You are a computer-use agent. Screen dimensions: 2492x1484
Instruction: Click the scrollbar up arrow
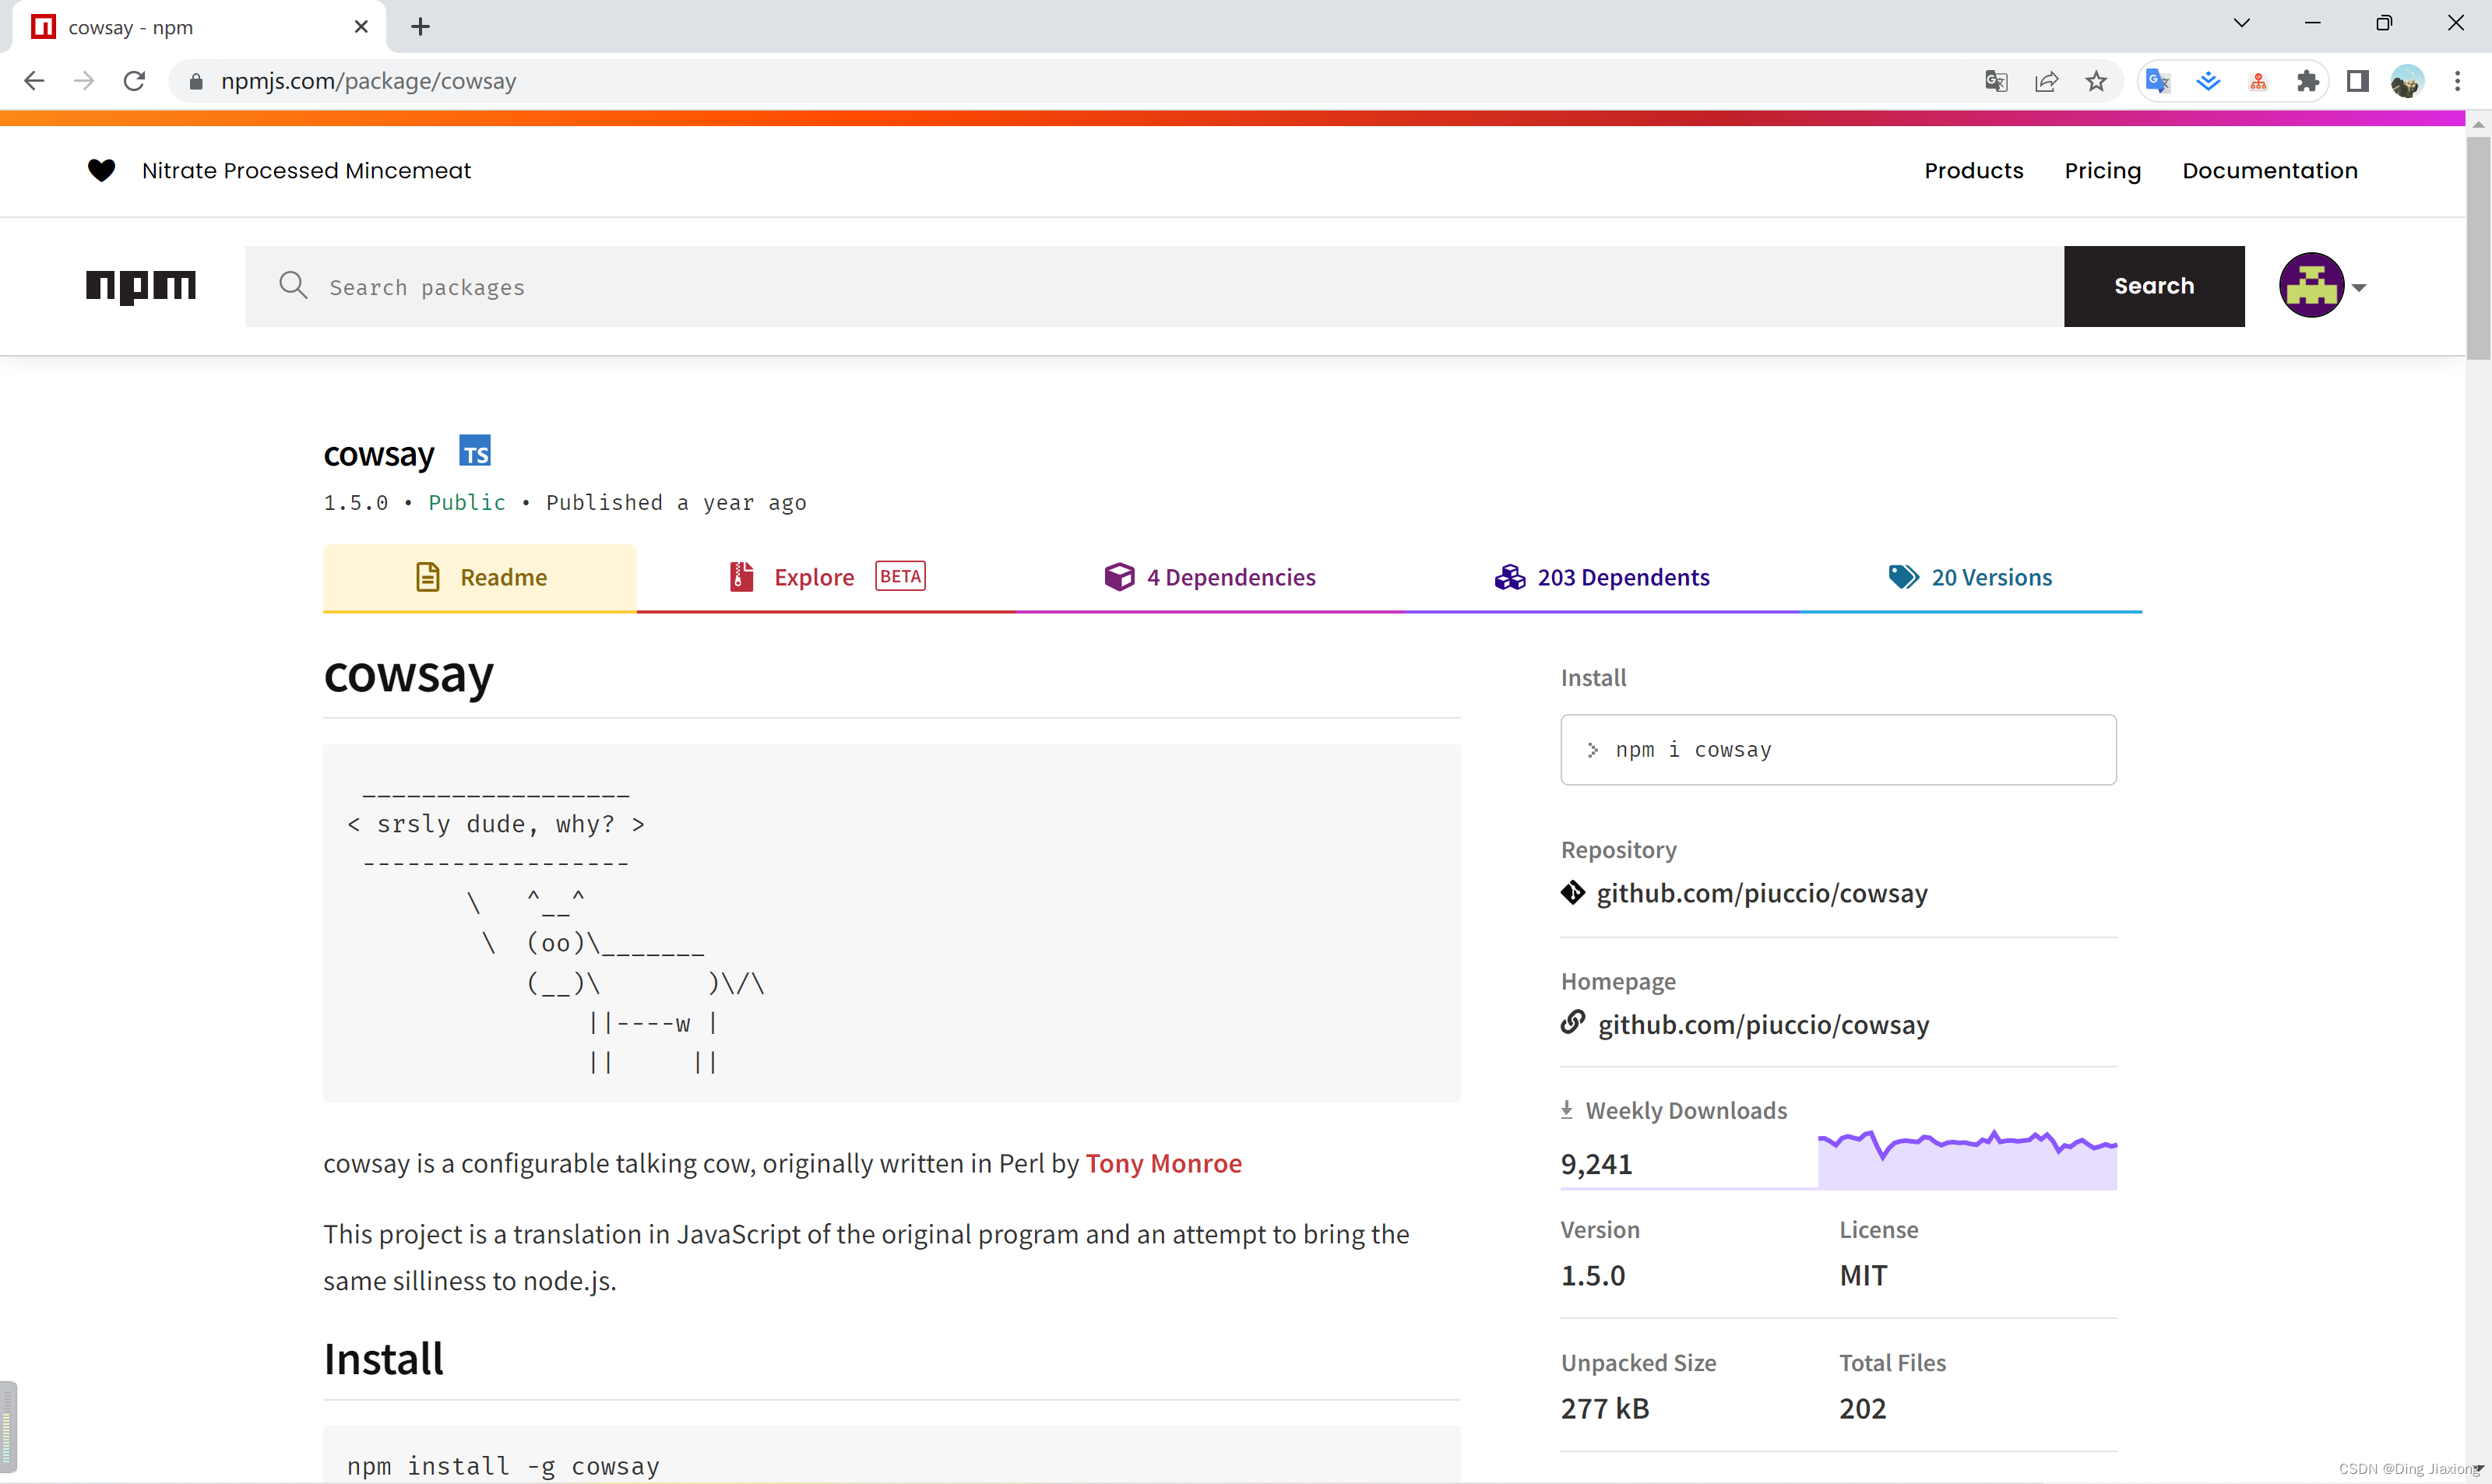pos(2477,124)
